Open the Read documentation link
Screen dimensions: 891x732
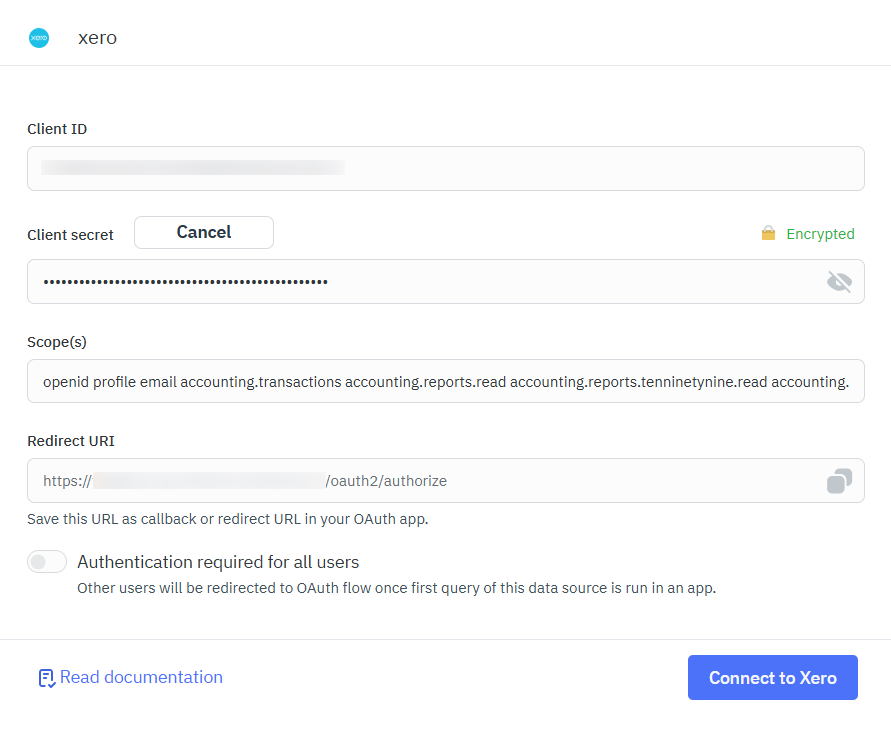coord(140,677)
